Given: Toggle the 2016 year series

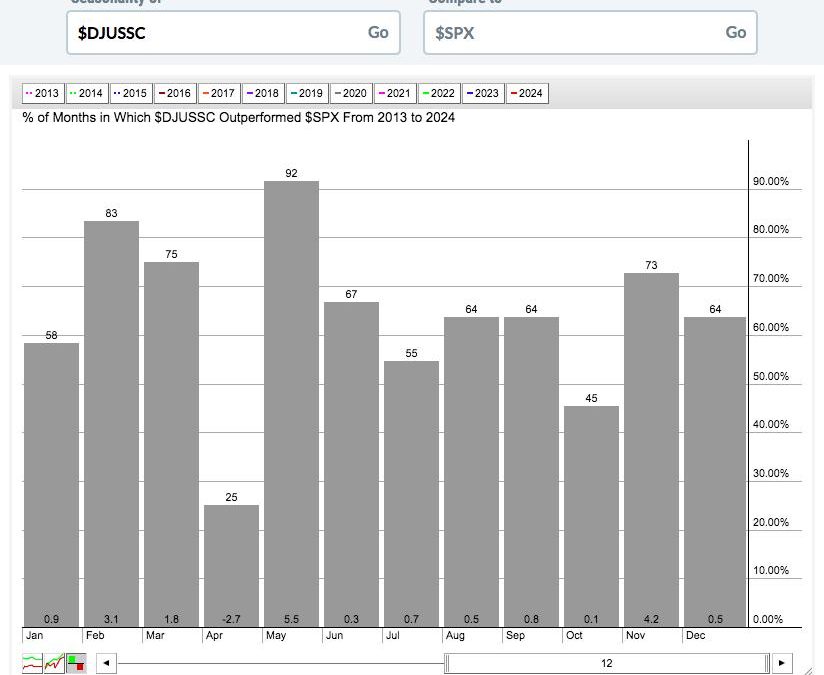Looking at the screenshot, I should 175,94.
